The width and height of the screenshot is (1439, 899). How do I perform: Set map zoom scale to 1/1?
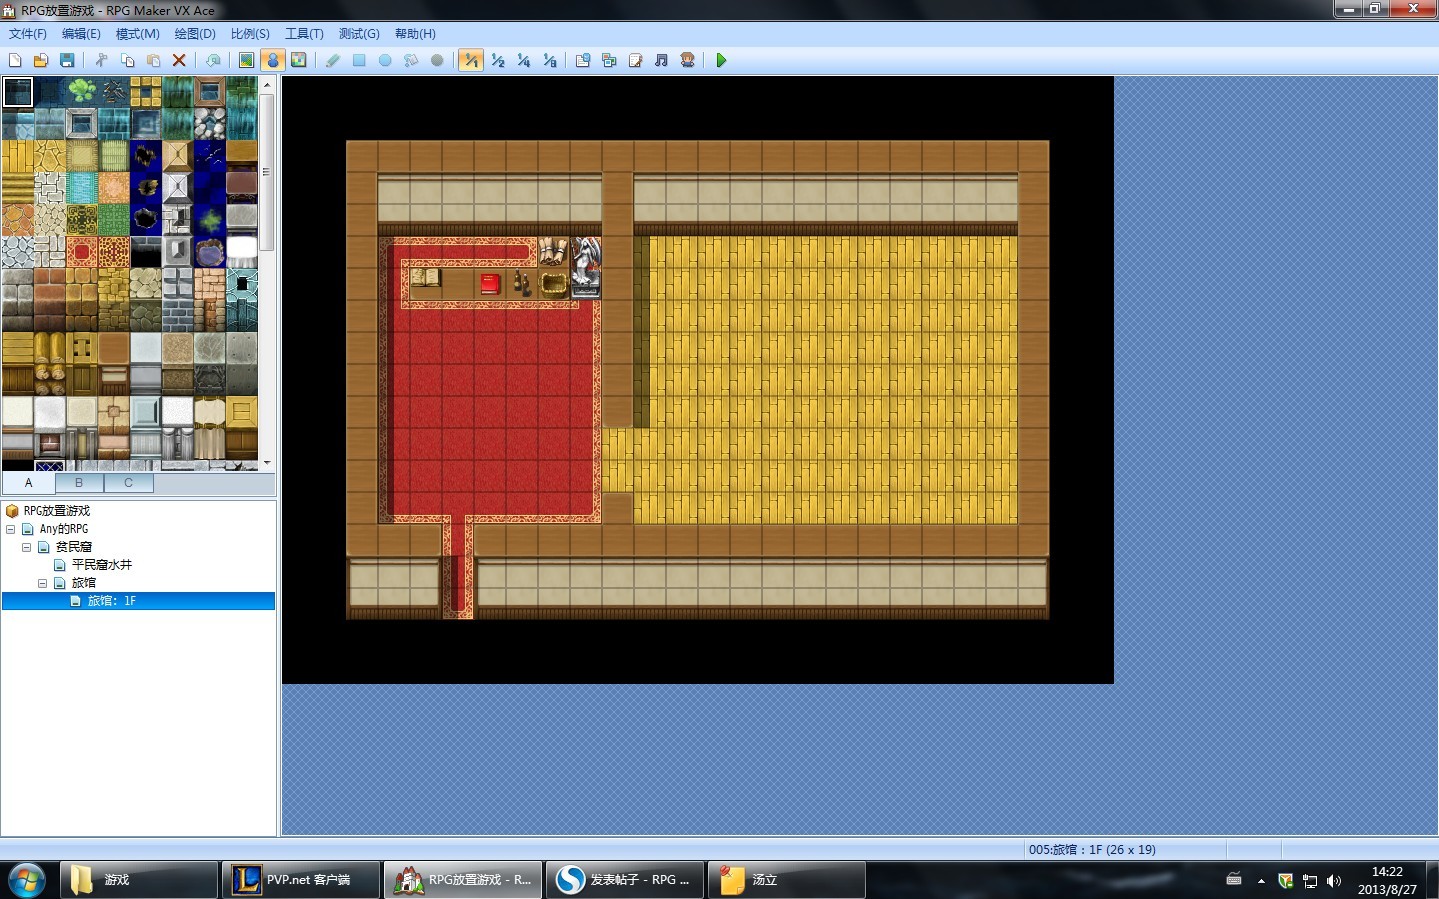(471, 61)
